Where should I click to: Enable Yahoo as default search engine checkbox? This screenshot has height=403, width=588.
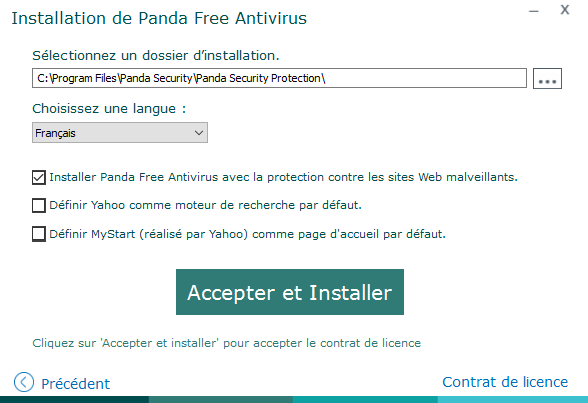pos(39,205)
